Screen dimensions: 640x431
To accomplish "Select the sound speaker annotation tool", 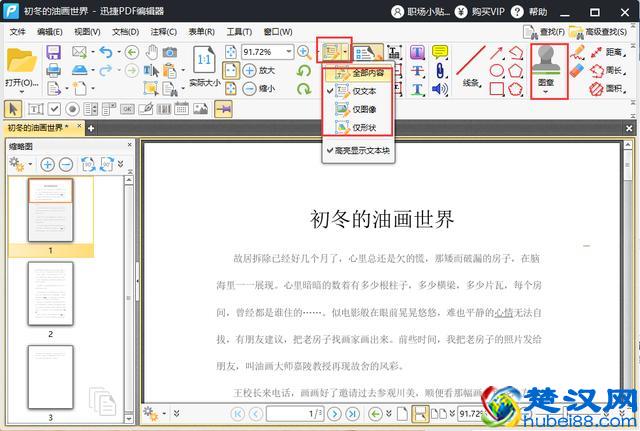I will 440,89.
